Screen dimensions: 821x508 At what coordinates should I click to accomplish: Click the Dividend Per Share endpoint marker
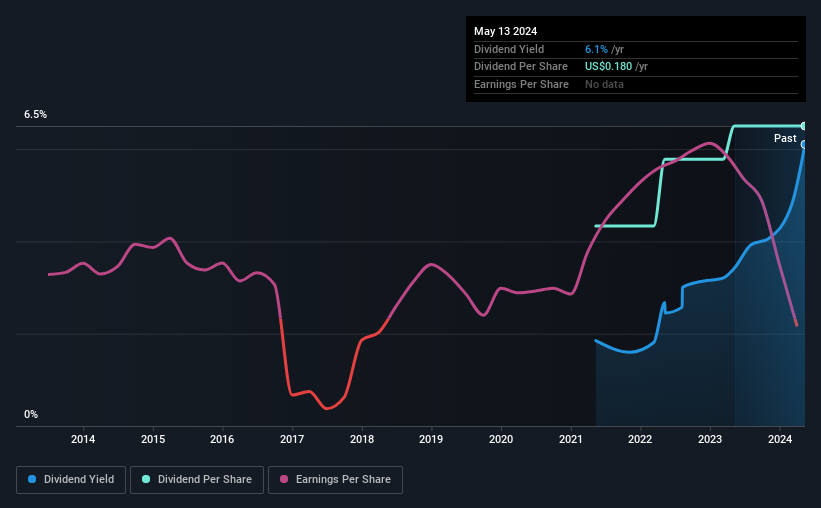(804, 126)
